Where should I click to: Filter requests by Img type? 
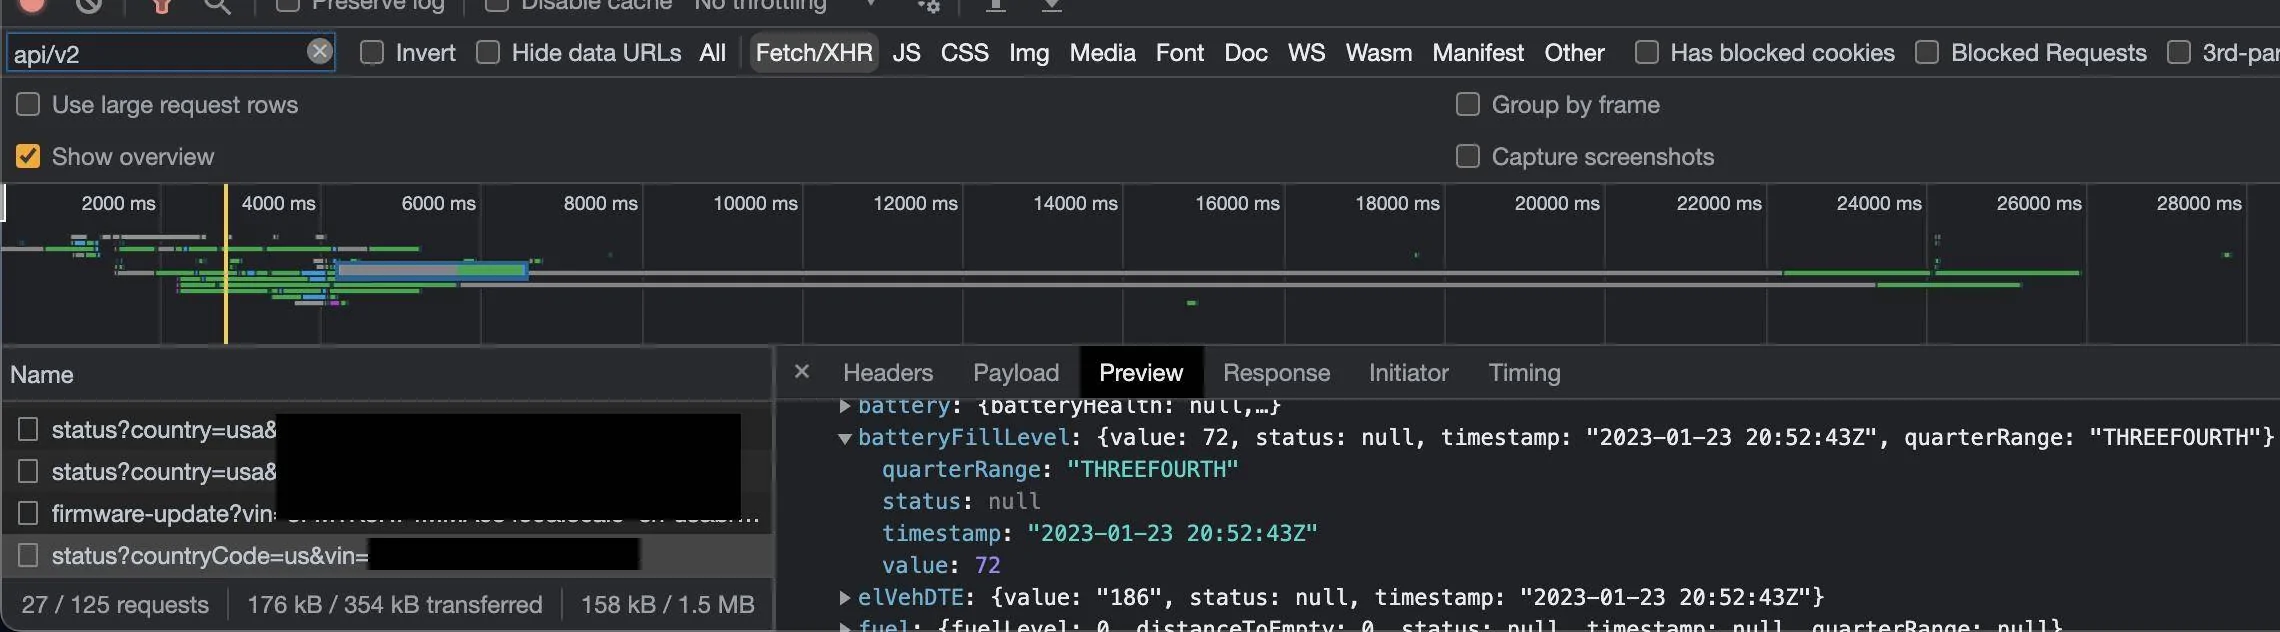tap(1029, 53)
